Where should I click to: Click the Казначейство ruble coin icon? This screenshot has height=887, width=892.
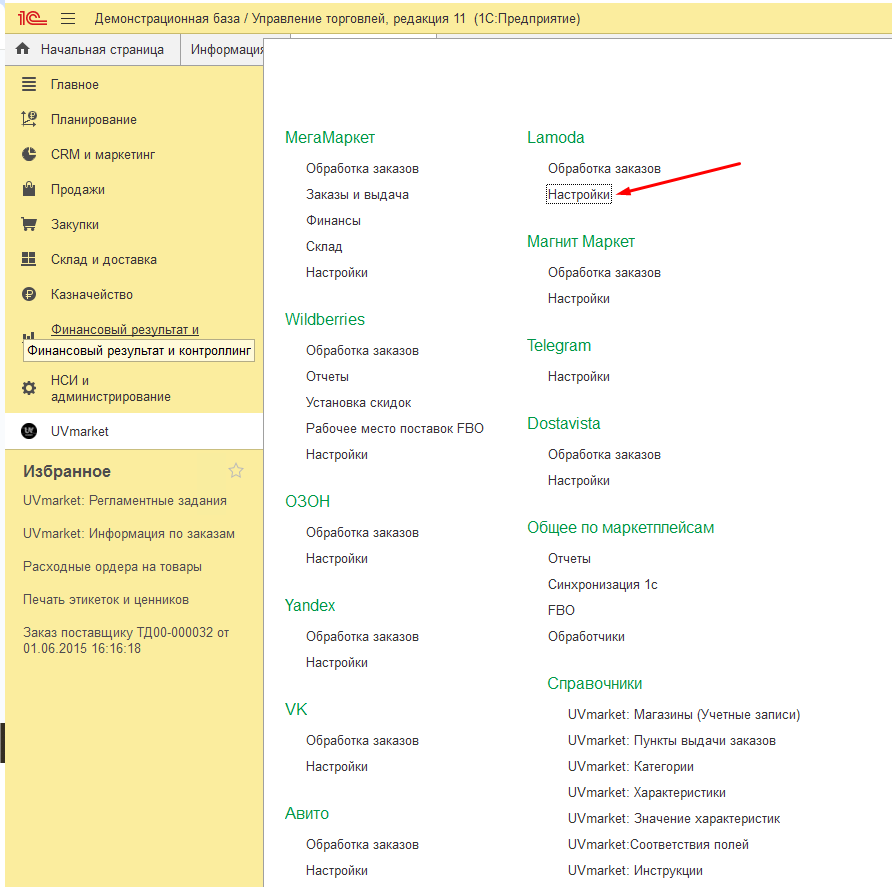coord(29,294)
